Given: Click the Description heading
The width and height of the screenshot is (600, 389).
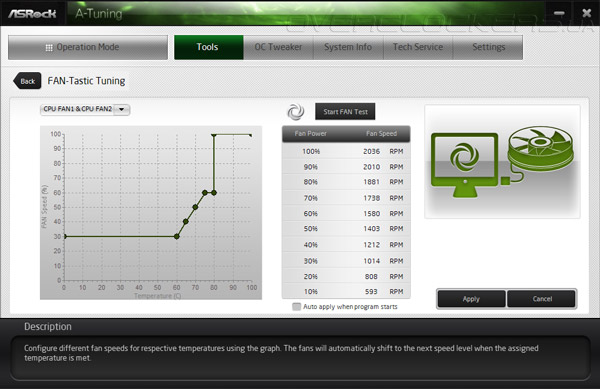Looking at the screenshot, I should coord(48,327).
